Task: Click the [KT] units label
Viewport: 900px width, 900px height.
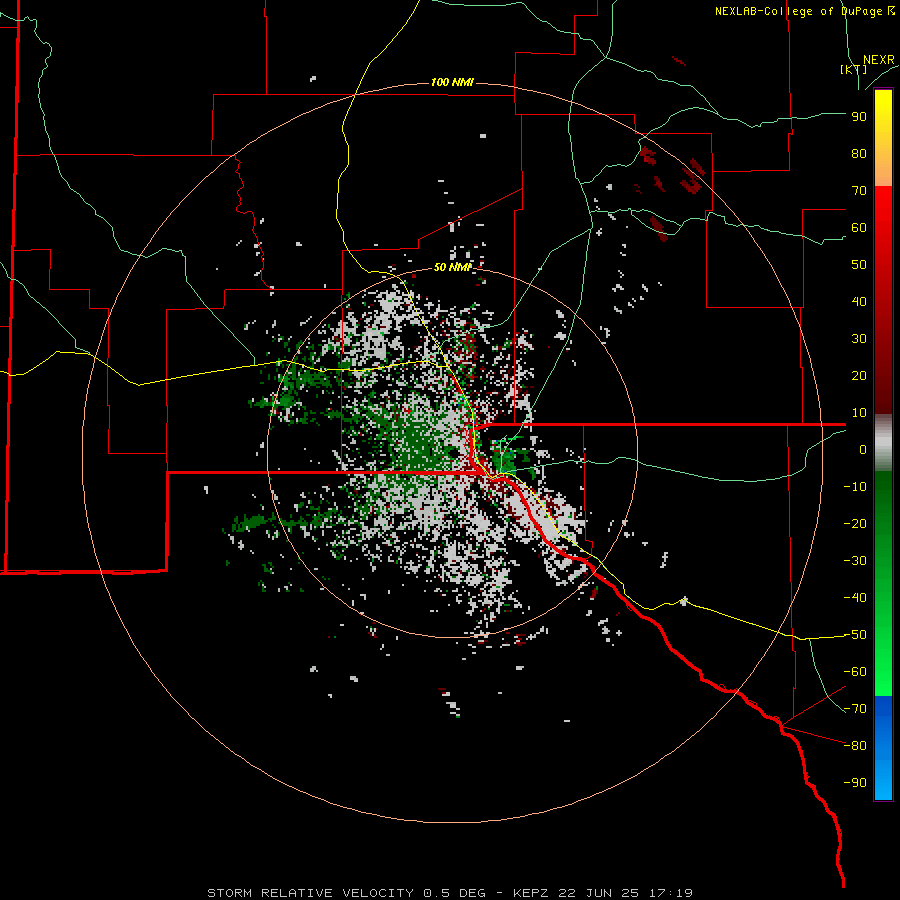Action: 854,69
